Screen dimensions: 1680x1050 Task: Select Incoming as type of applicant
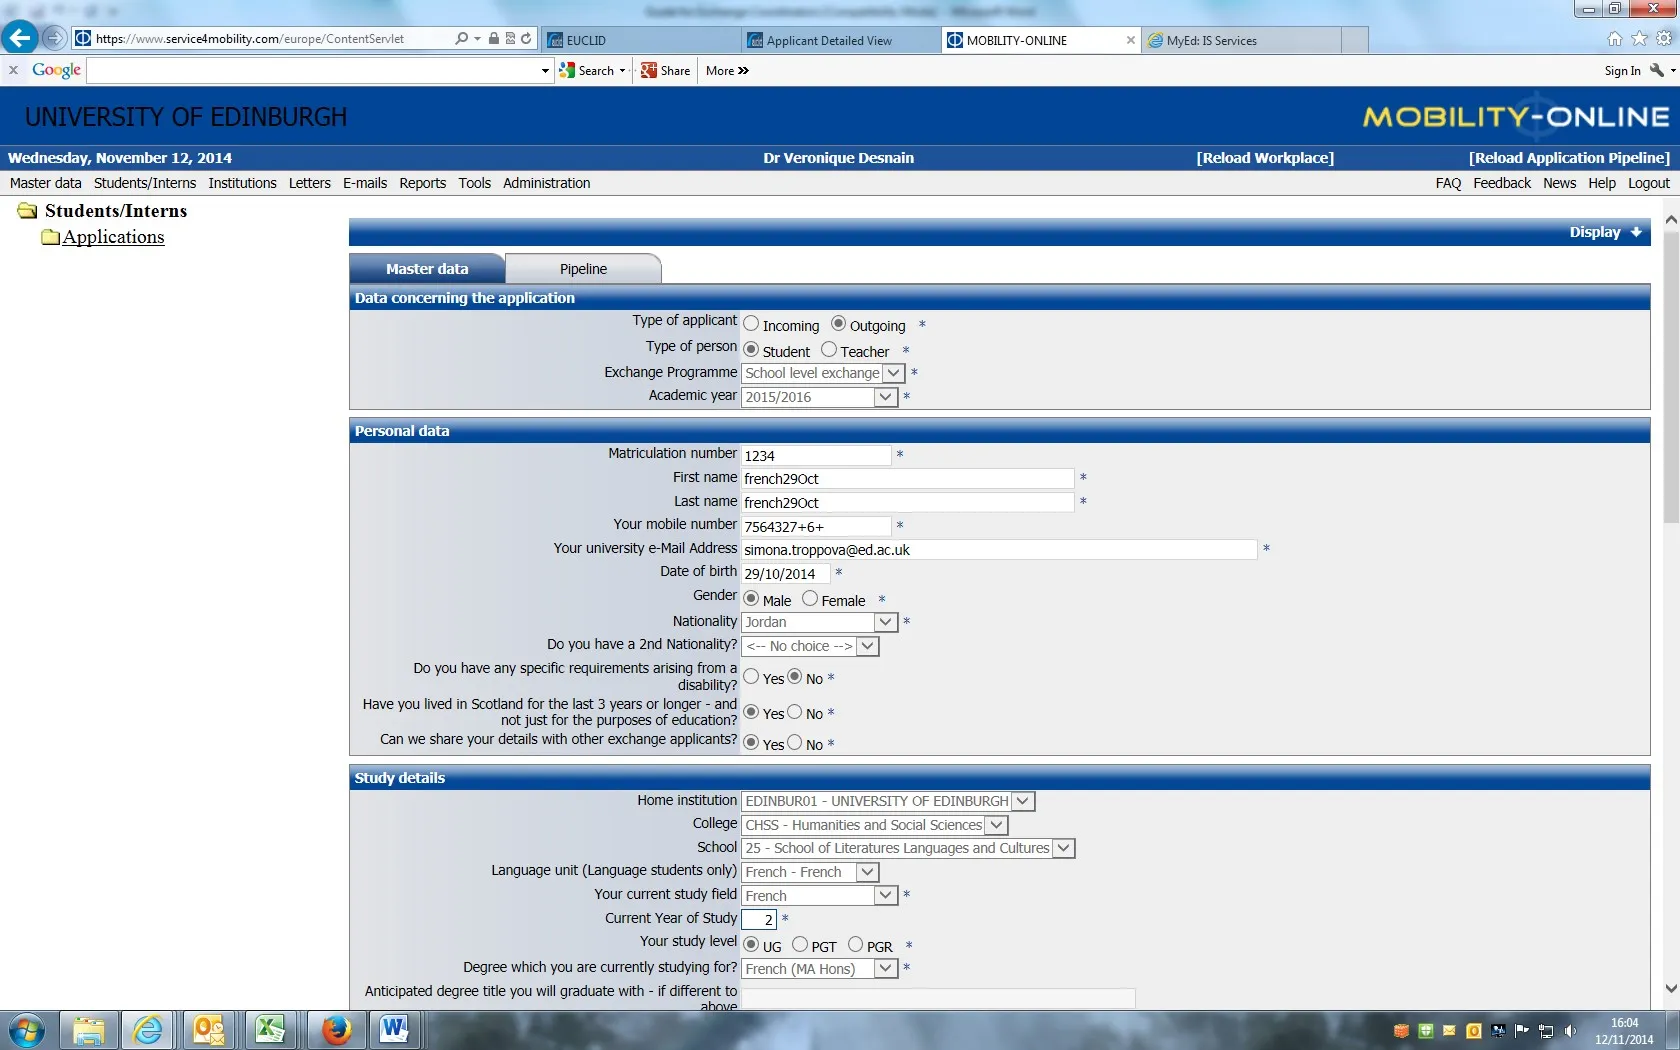[x=751, y=324]
